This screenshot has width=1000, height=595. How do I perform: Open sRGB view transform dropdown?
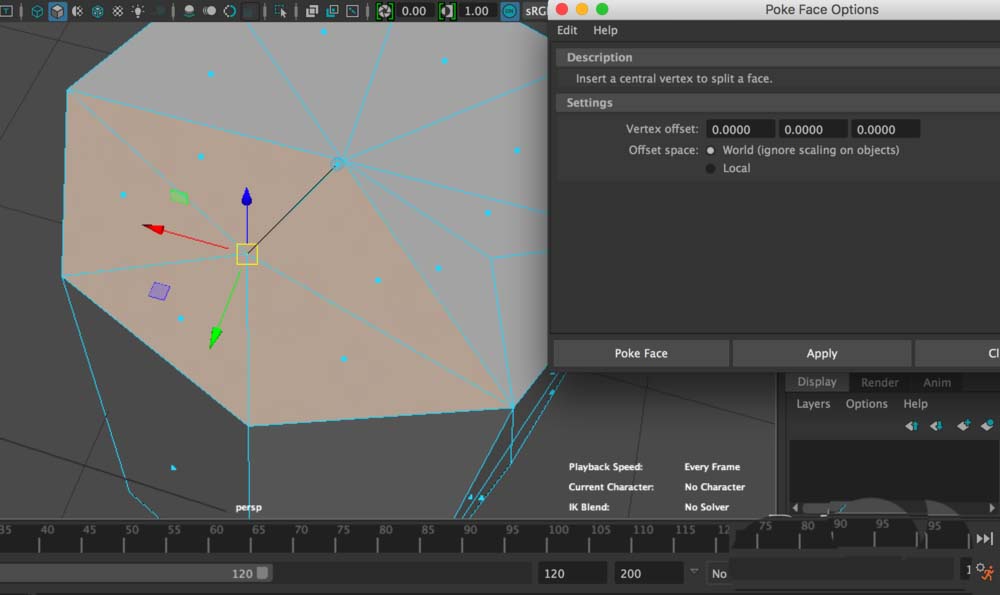(534, 11)
